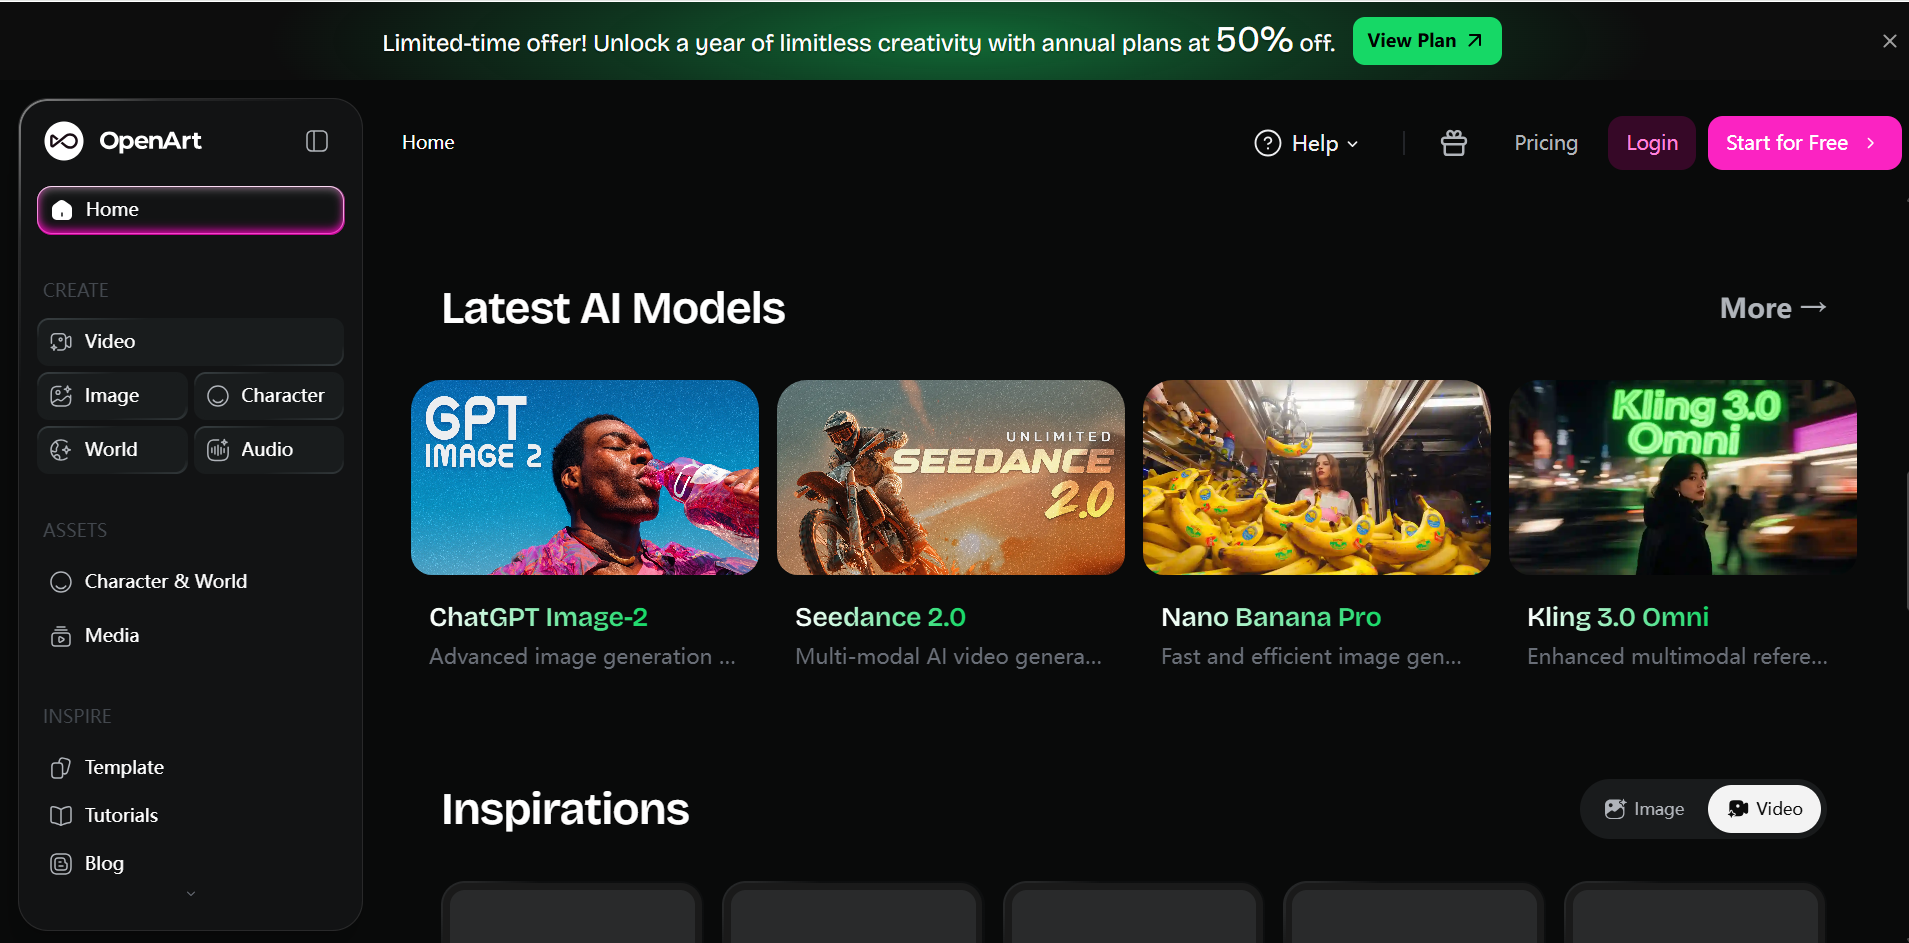The image size is (1909, 943).
Task: Click the World globe icon in Create
Action: click(61, 450)
